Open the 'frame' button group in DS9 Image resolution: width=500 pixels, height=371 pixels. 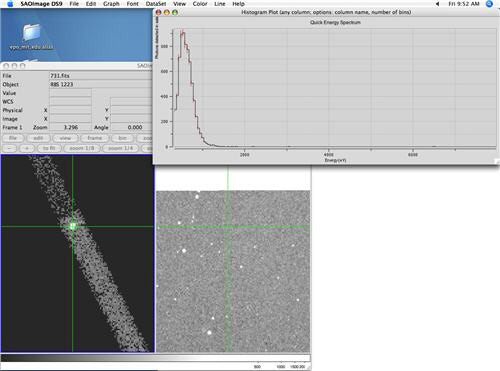(95, 138)
